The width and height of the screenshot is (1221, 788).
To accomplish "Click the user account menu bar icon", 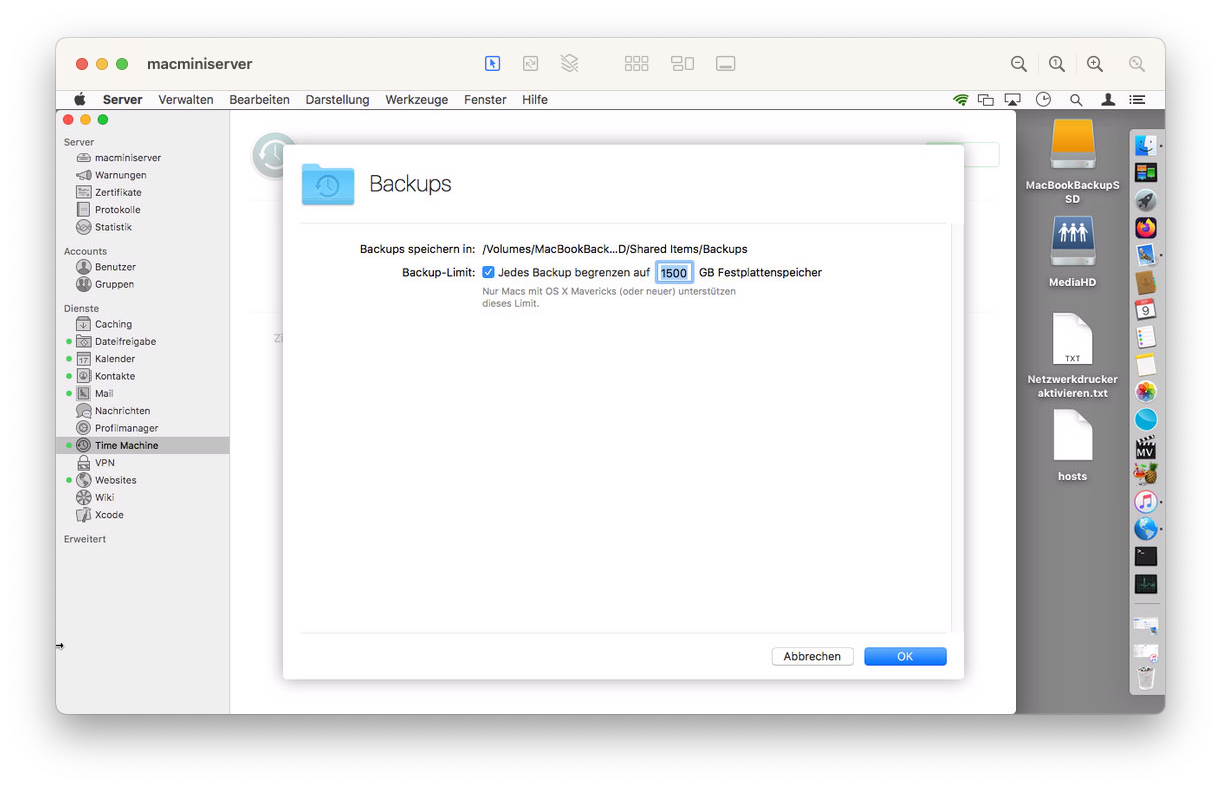I will [x=1108, y=100].
